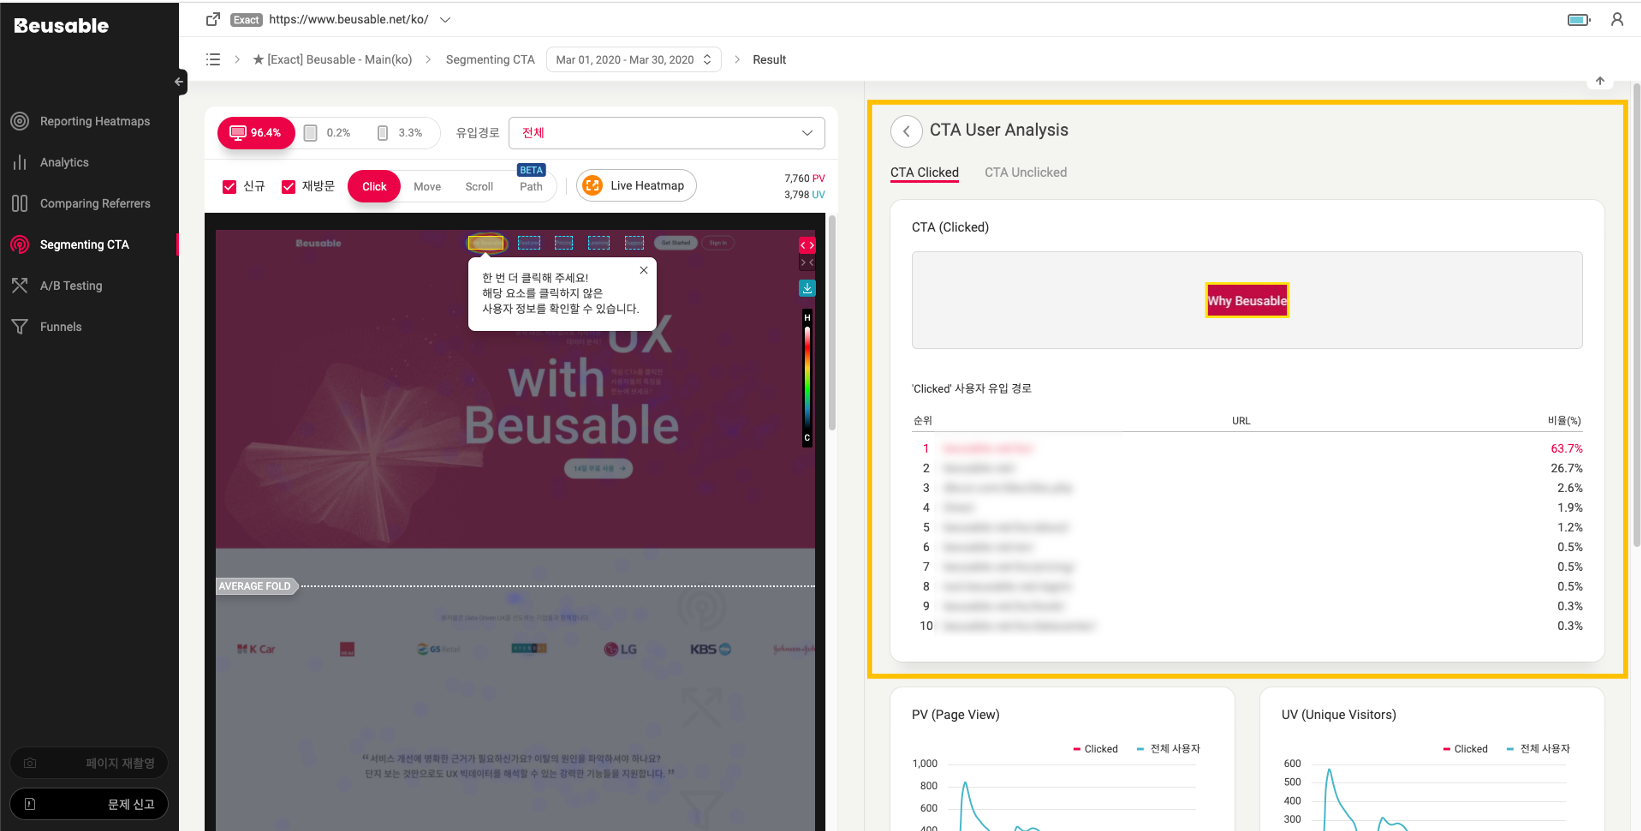1641x831 pixels.
Task: Uncheck the 재방문 visitors checkbox
Action: (289, 187)
